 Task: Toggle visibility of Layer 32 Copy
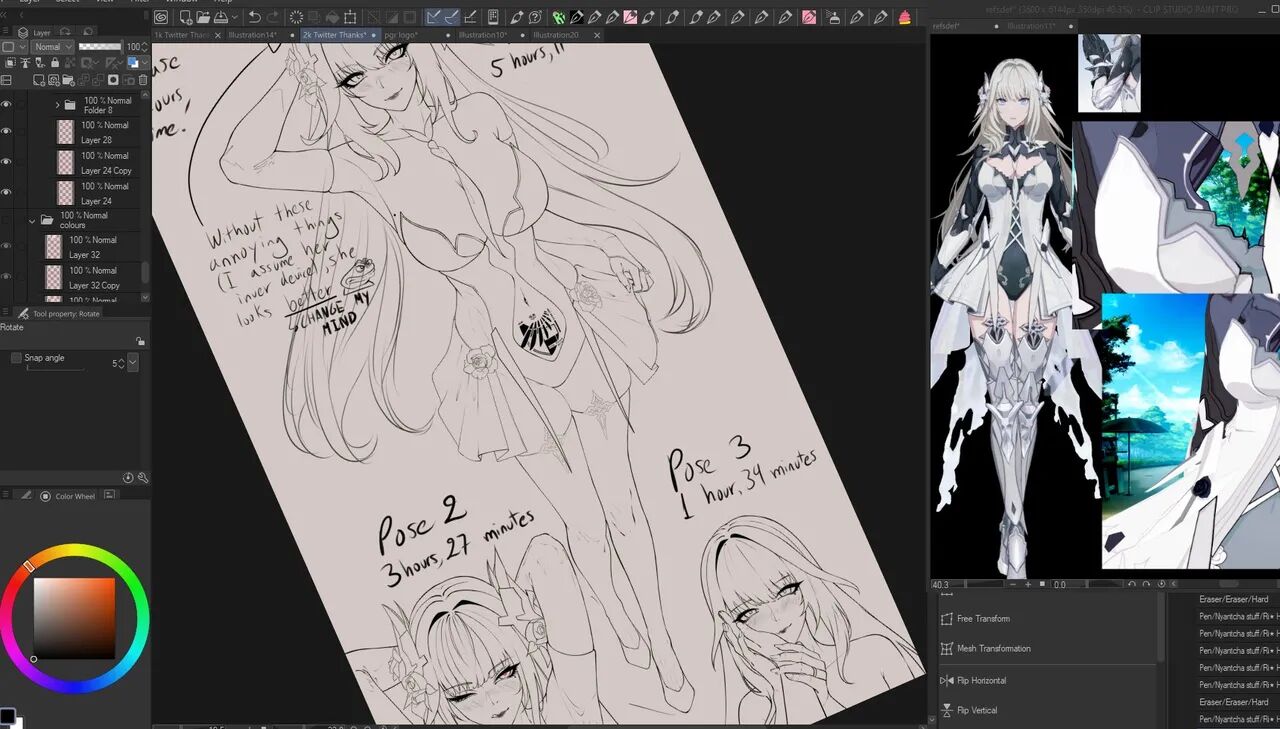click(6, 277)
